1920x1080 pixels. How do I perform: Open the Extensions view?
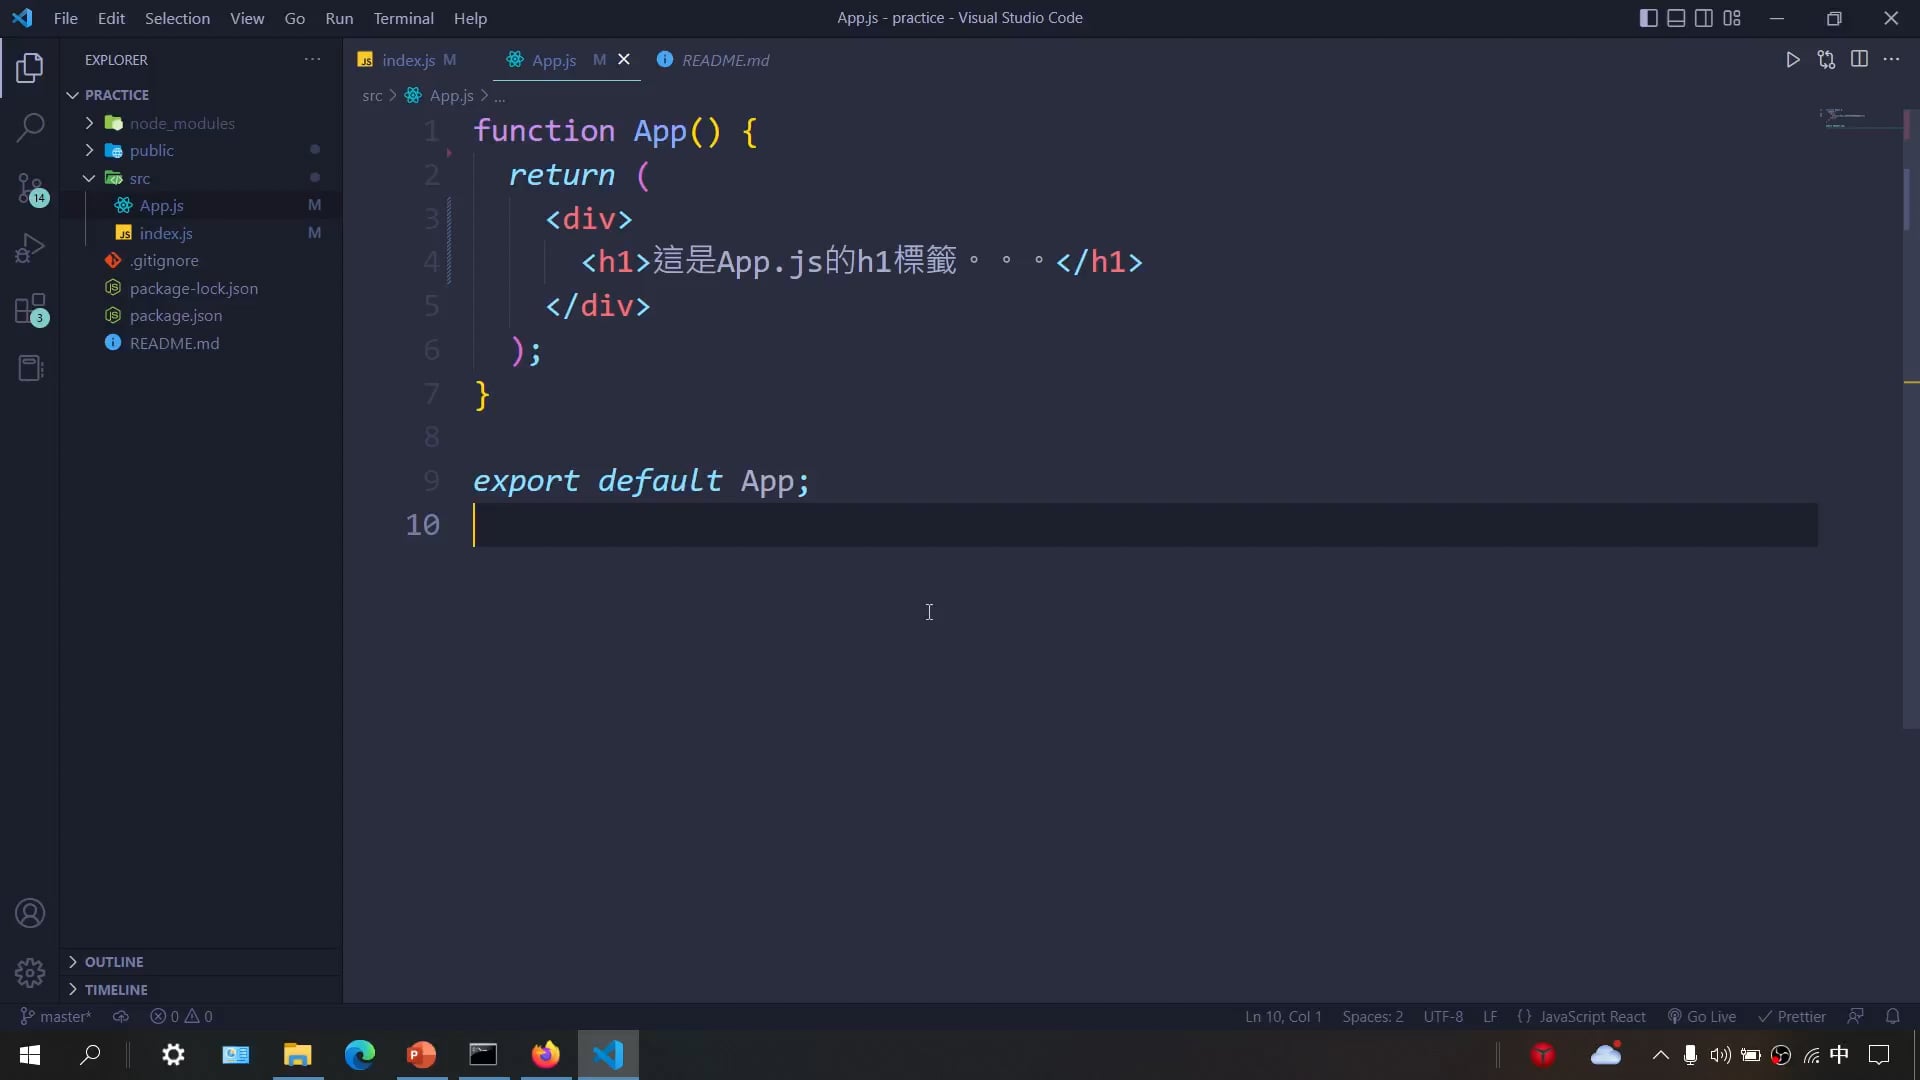(x=30, y=309)
